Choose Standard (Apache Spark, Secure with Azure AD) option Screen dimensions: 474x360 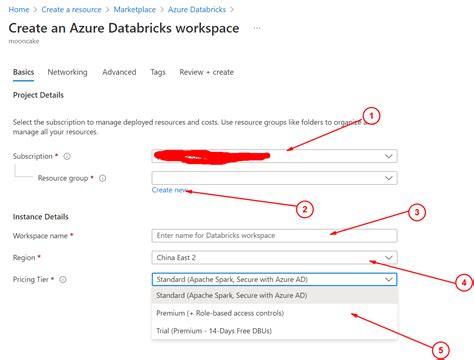(x=274, y=295)
